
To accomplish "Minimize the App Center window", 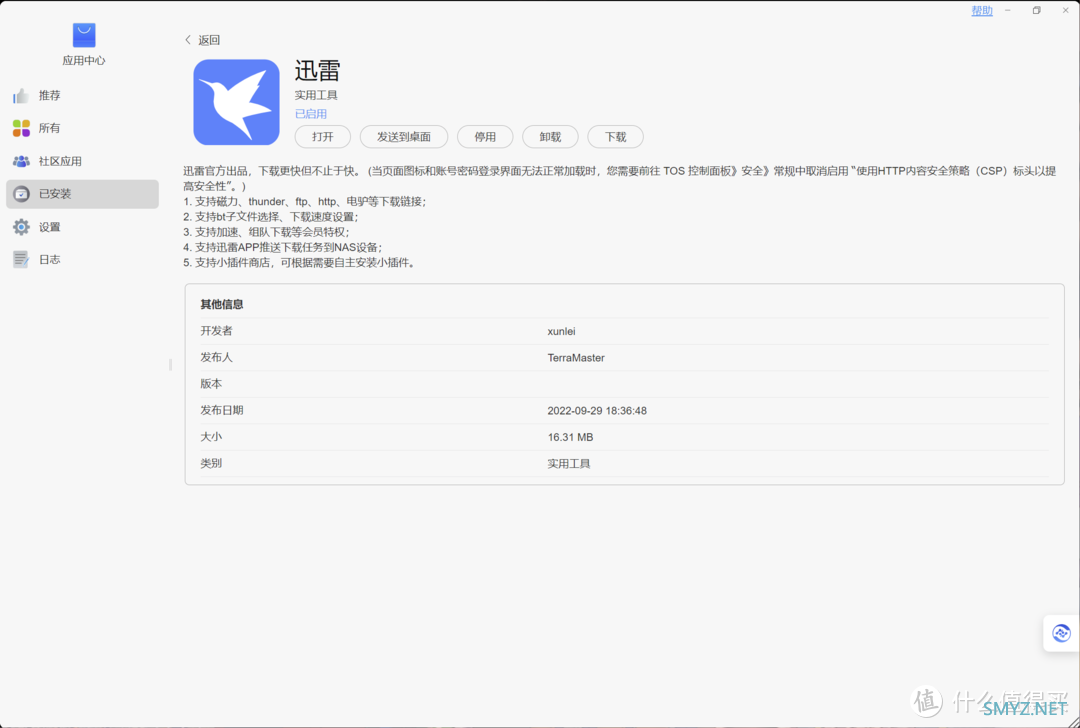I will click(1007, 10).
